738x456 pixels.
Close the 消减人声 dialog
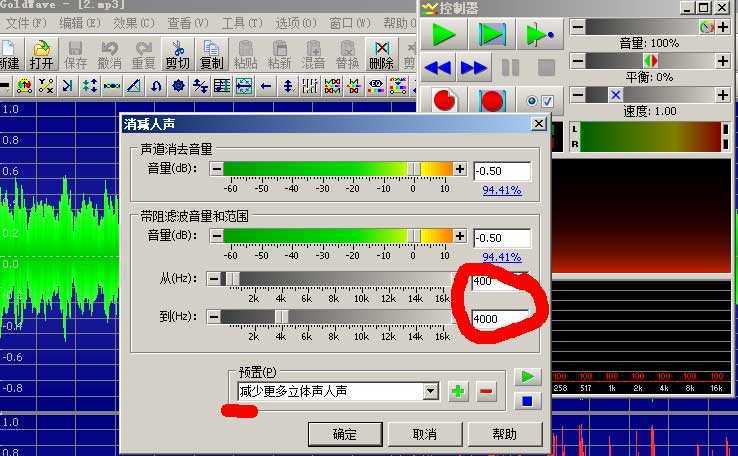point(538,124)
